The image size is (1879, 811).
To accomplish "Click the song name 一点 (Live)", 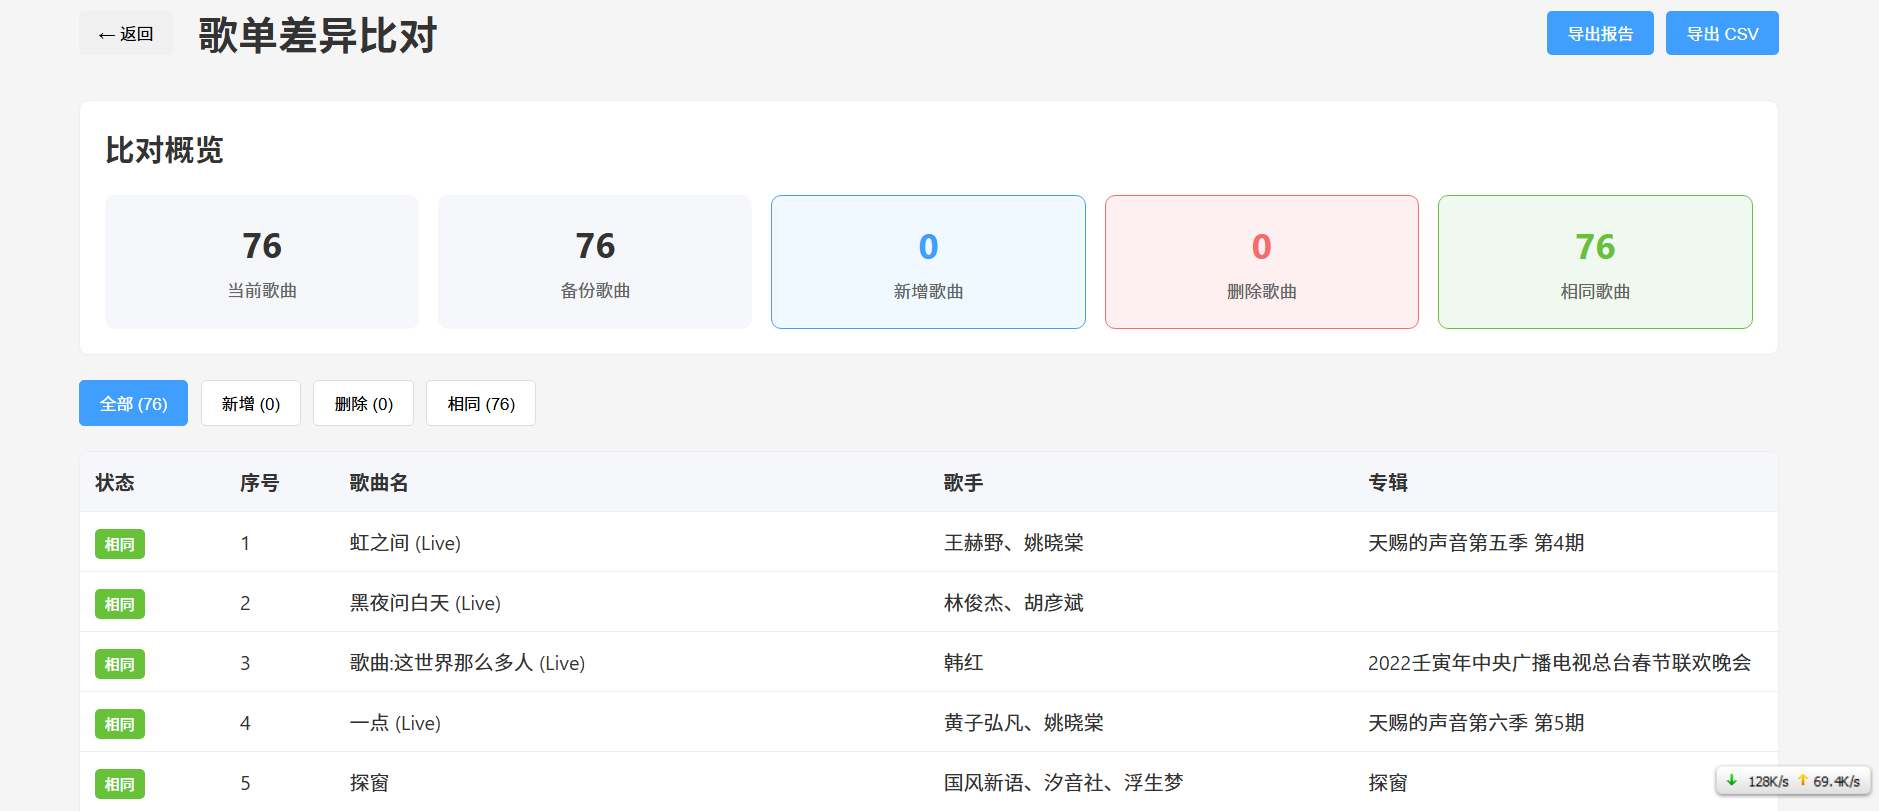I will click(x=395, y=723).
